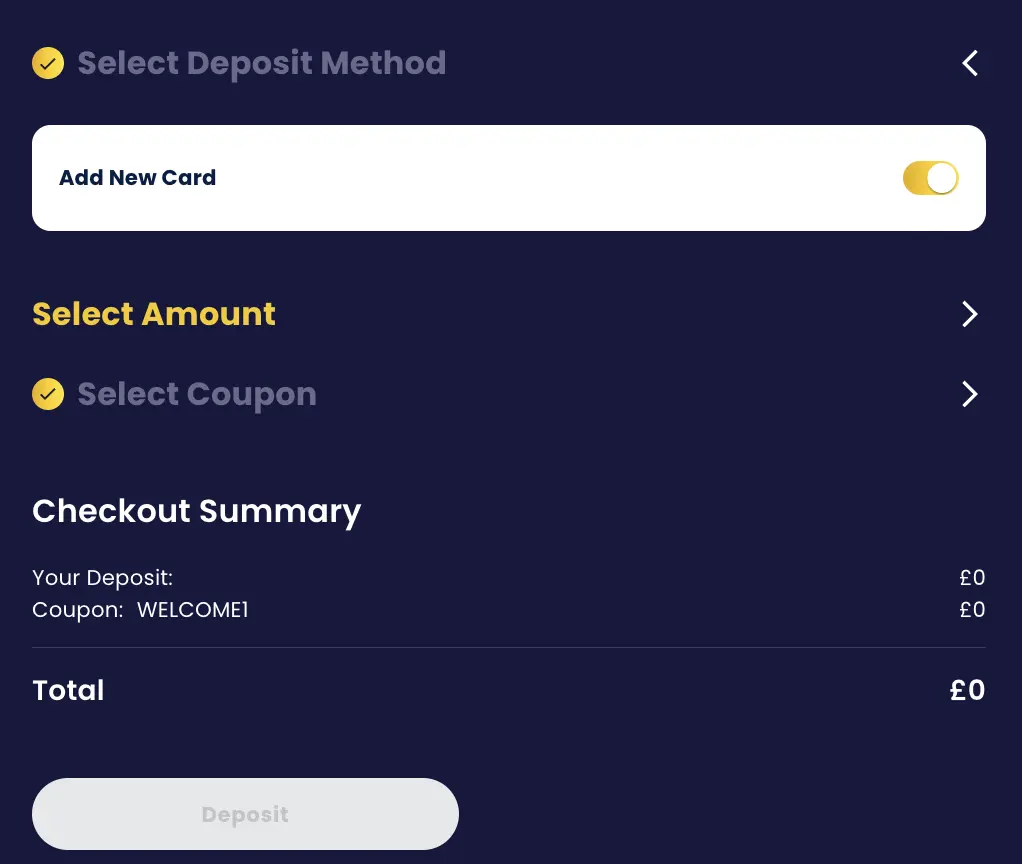Click the Add New Card label
The image size is (1022, 864).
point(138,178)
